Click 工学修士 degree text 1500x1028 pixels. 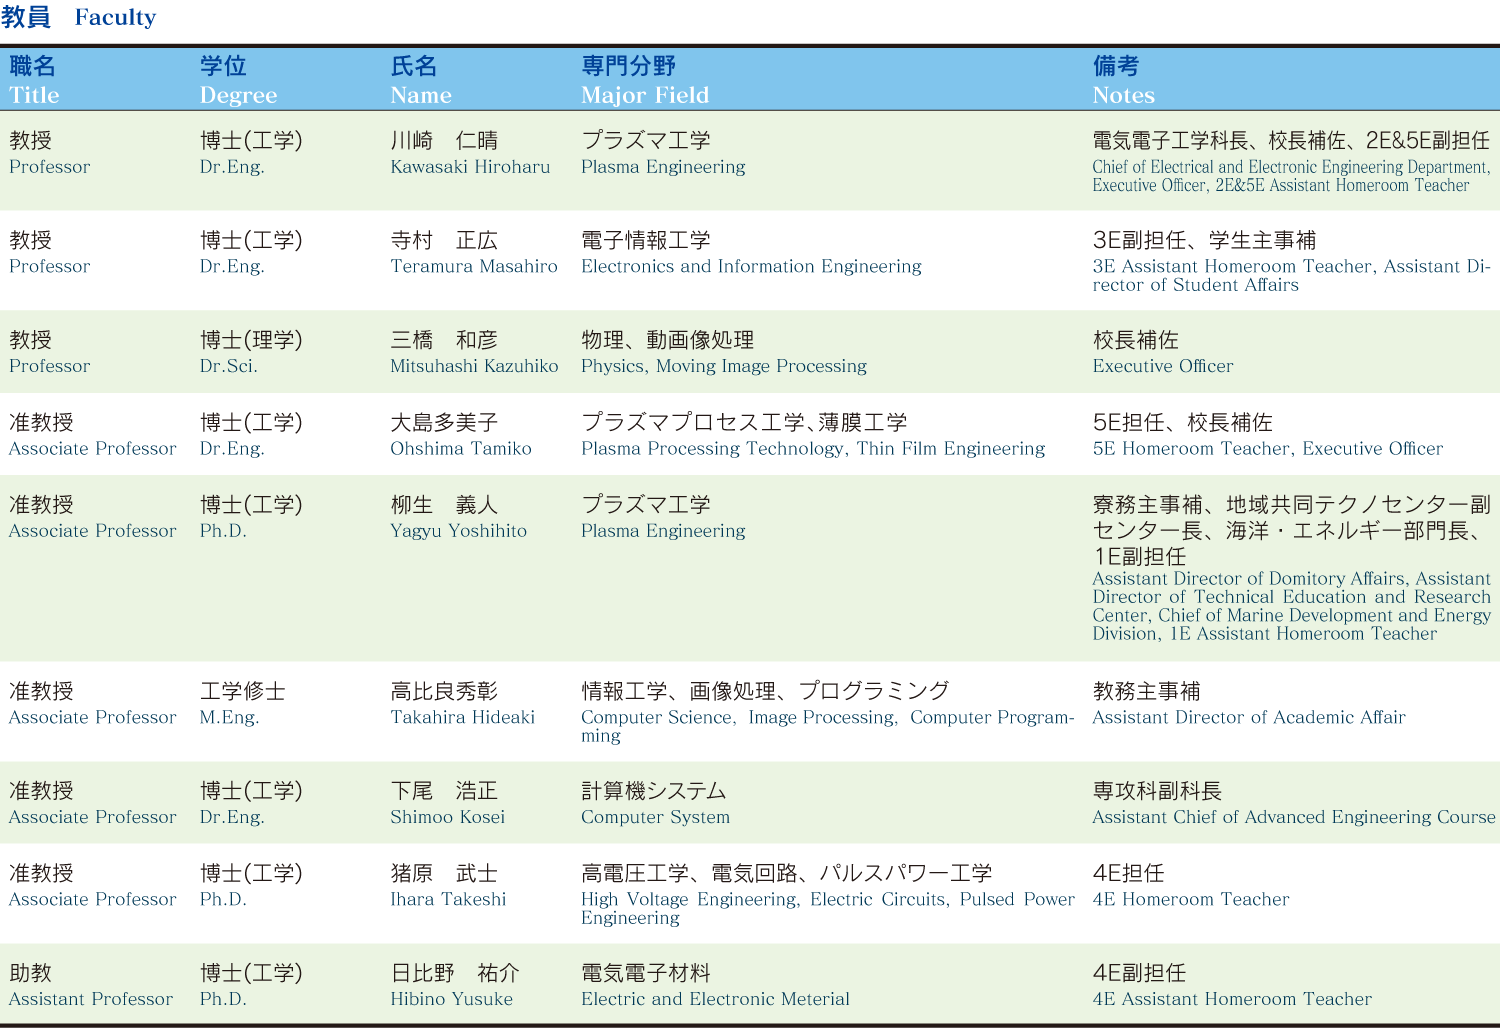coord(243,692)
